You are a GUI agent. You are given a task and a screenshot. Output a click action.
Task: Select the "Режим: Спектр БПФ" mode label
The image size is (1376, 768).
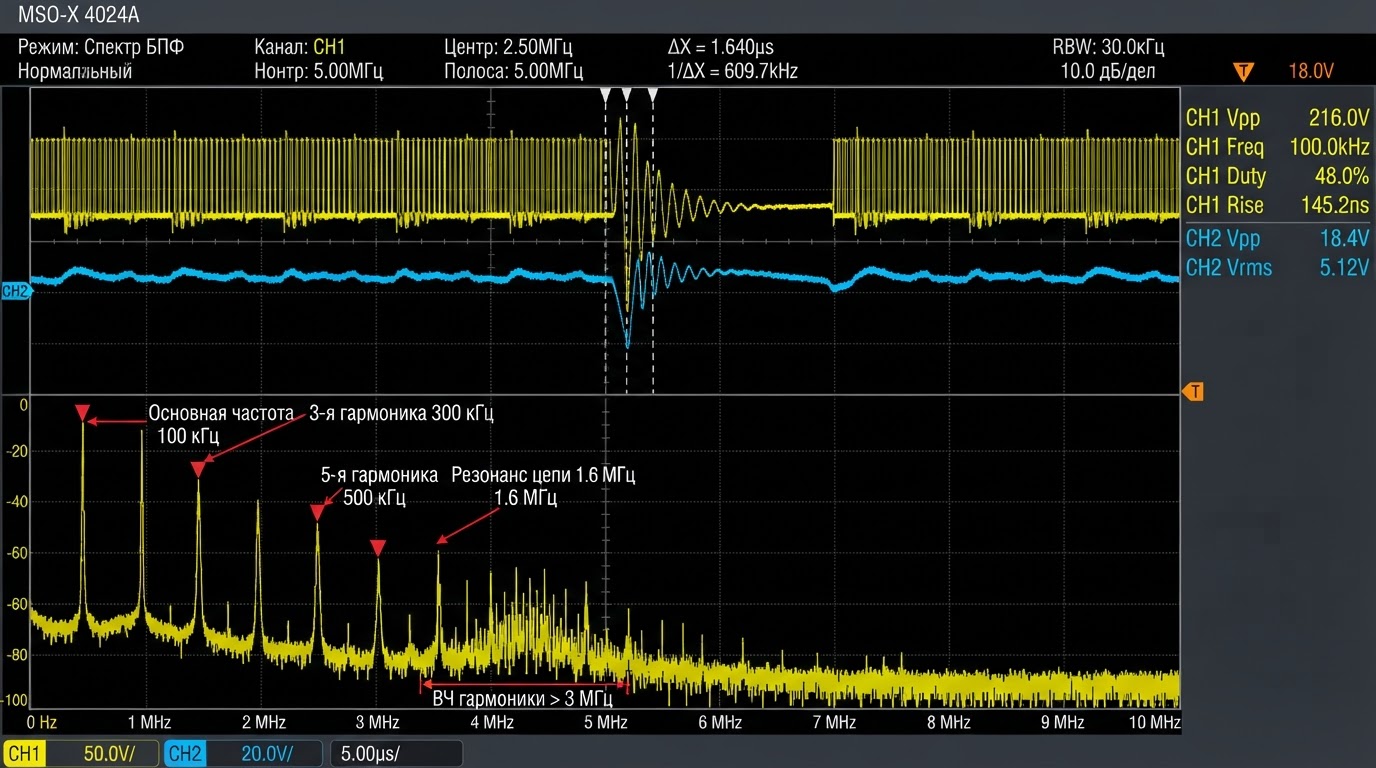pyautogui.click(x=101, y=47)
